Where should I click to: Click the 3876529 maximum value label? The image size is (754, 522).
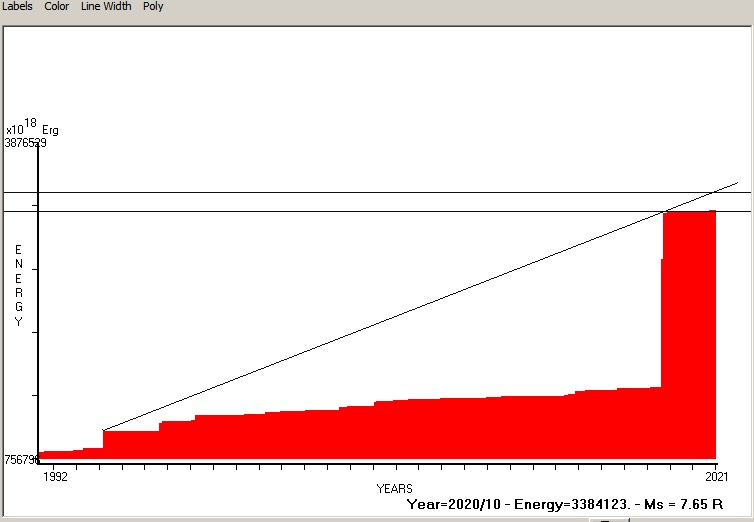coord(25,143)
